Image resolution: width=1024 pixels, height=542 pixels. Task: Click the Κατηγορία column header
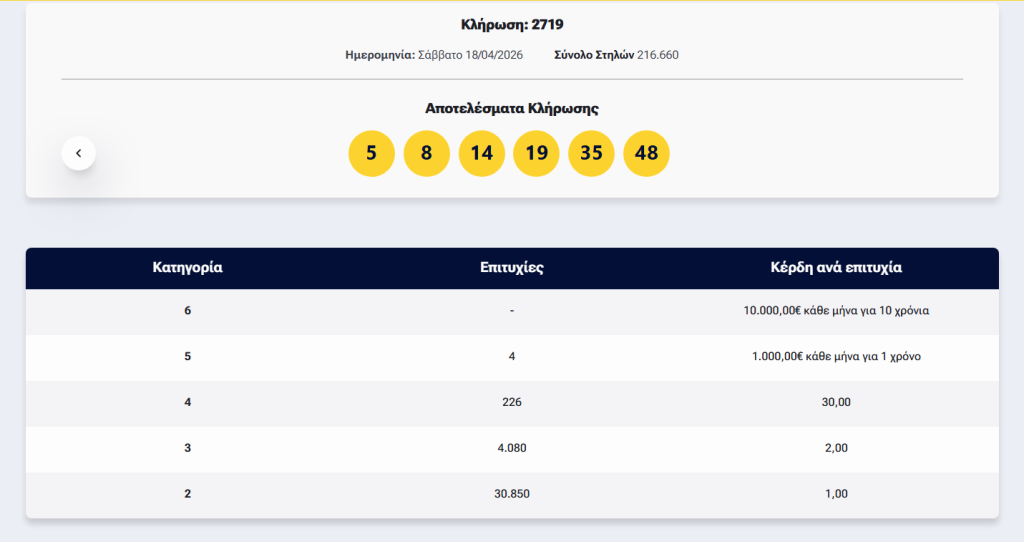187,268
